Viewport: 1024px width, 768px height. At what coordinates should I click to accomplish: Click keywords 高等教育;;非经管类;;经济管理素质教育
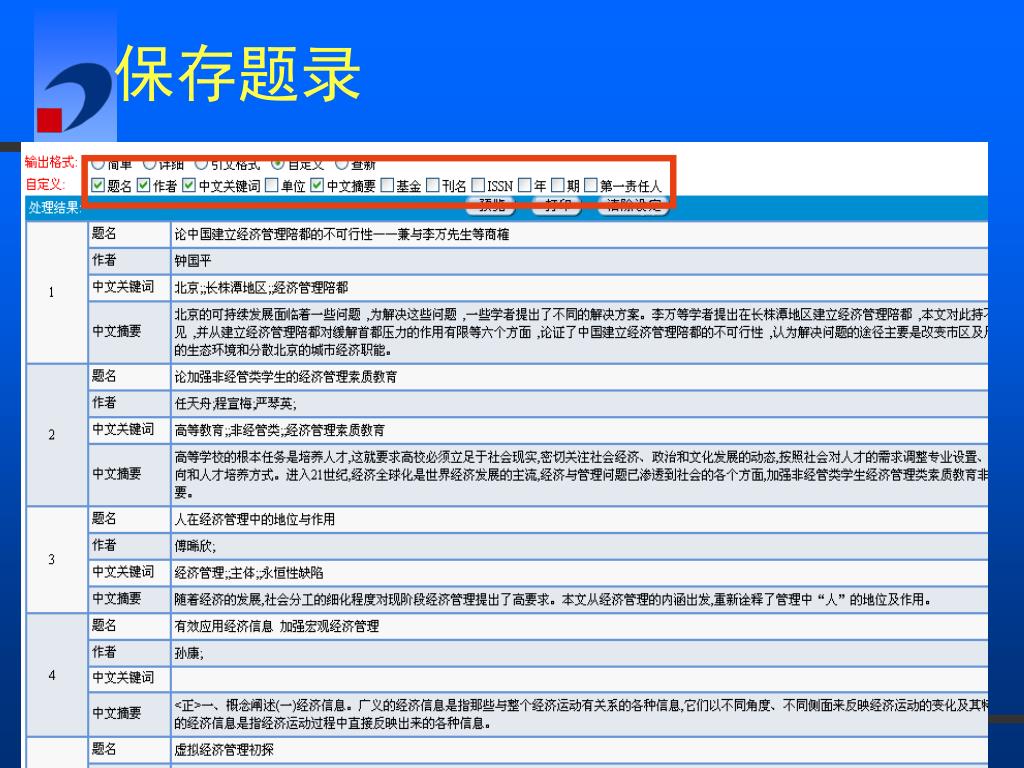tap(280, 430)
